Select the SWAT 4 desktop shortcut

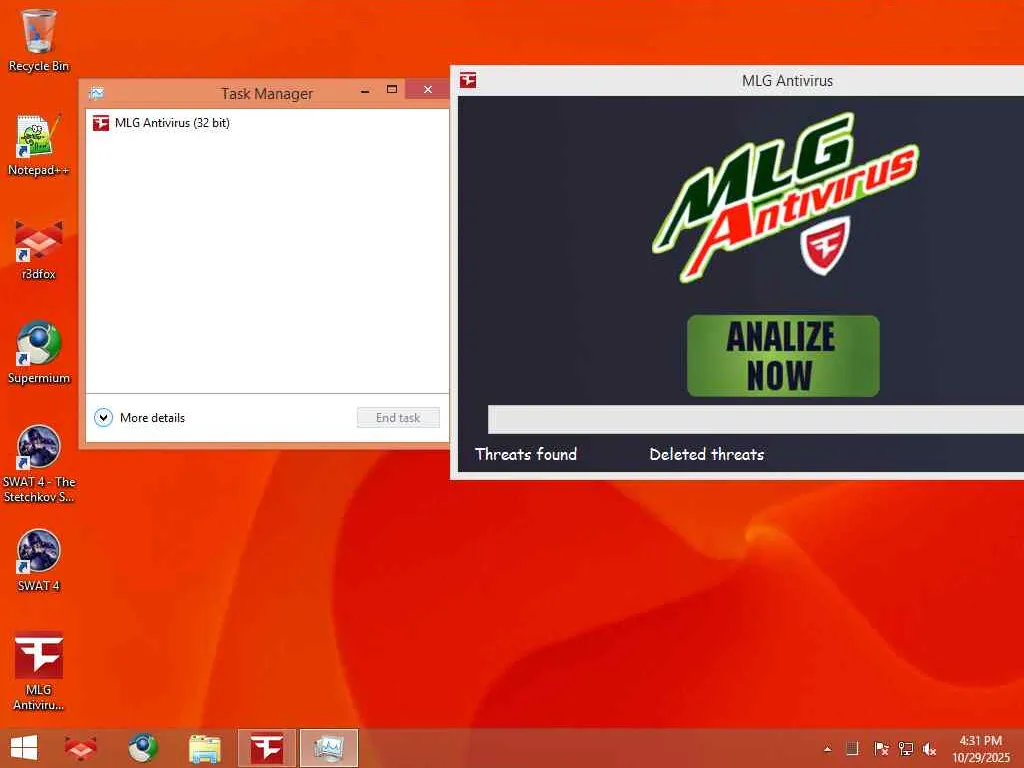[x=39, y=560]
